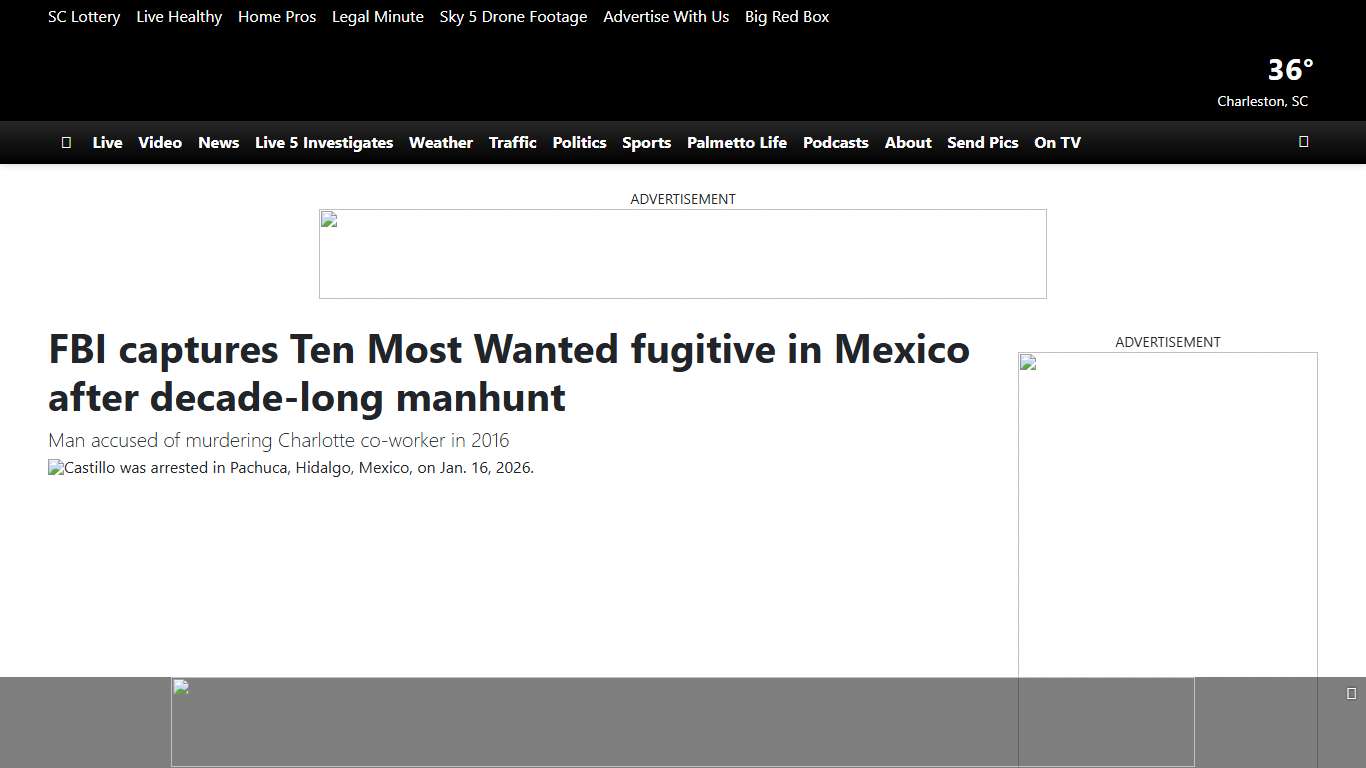Go to the Sports section
Image resolution: width=1366 pixels, height=768 pixels.
click(646, 142)
